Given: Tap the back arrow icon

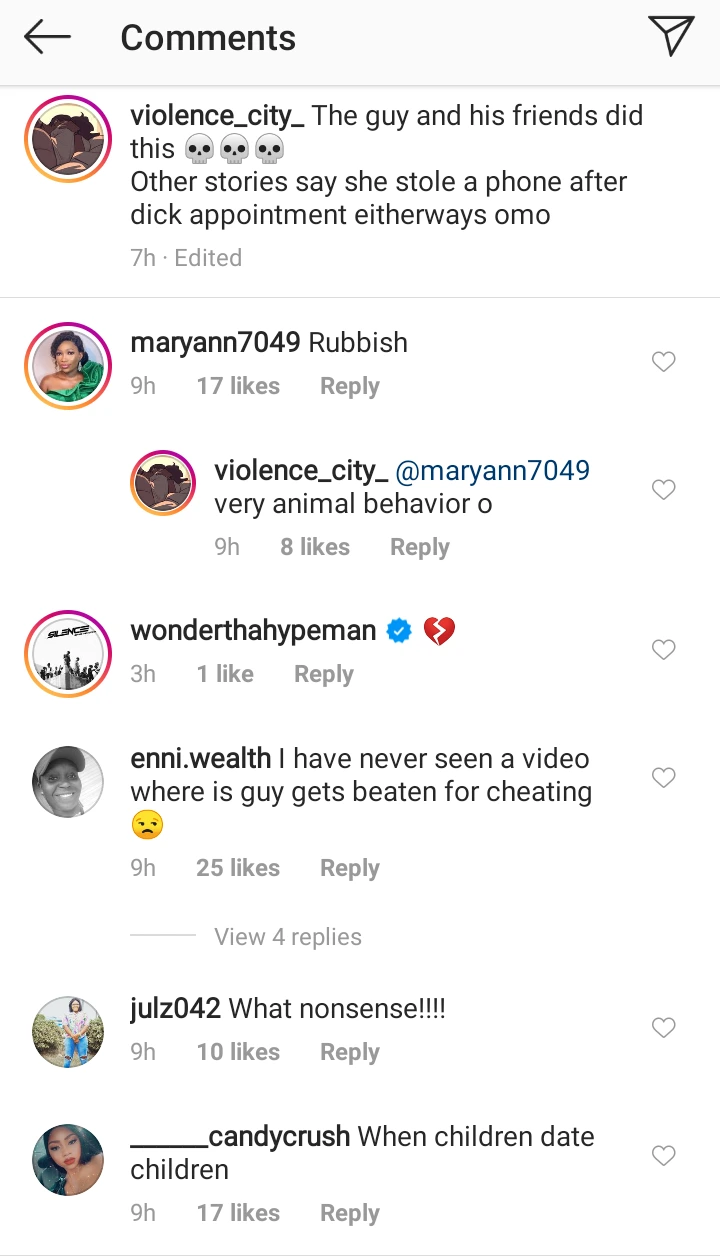Looking at the screenshot, I should [x=48, y=38].
